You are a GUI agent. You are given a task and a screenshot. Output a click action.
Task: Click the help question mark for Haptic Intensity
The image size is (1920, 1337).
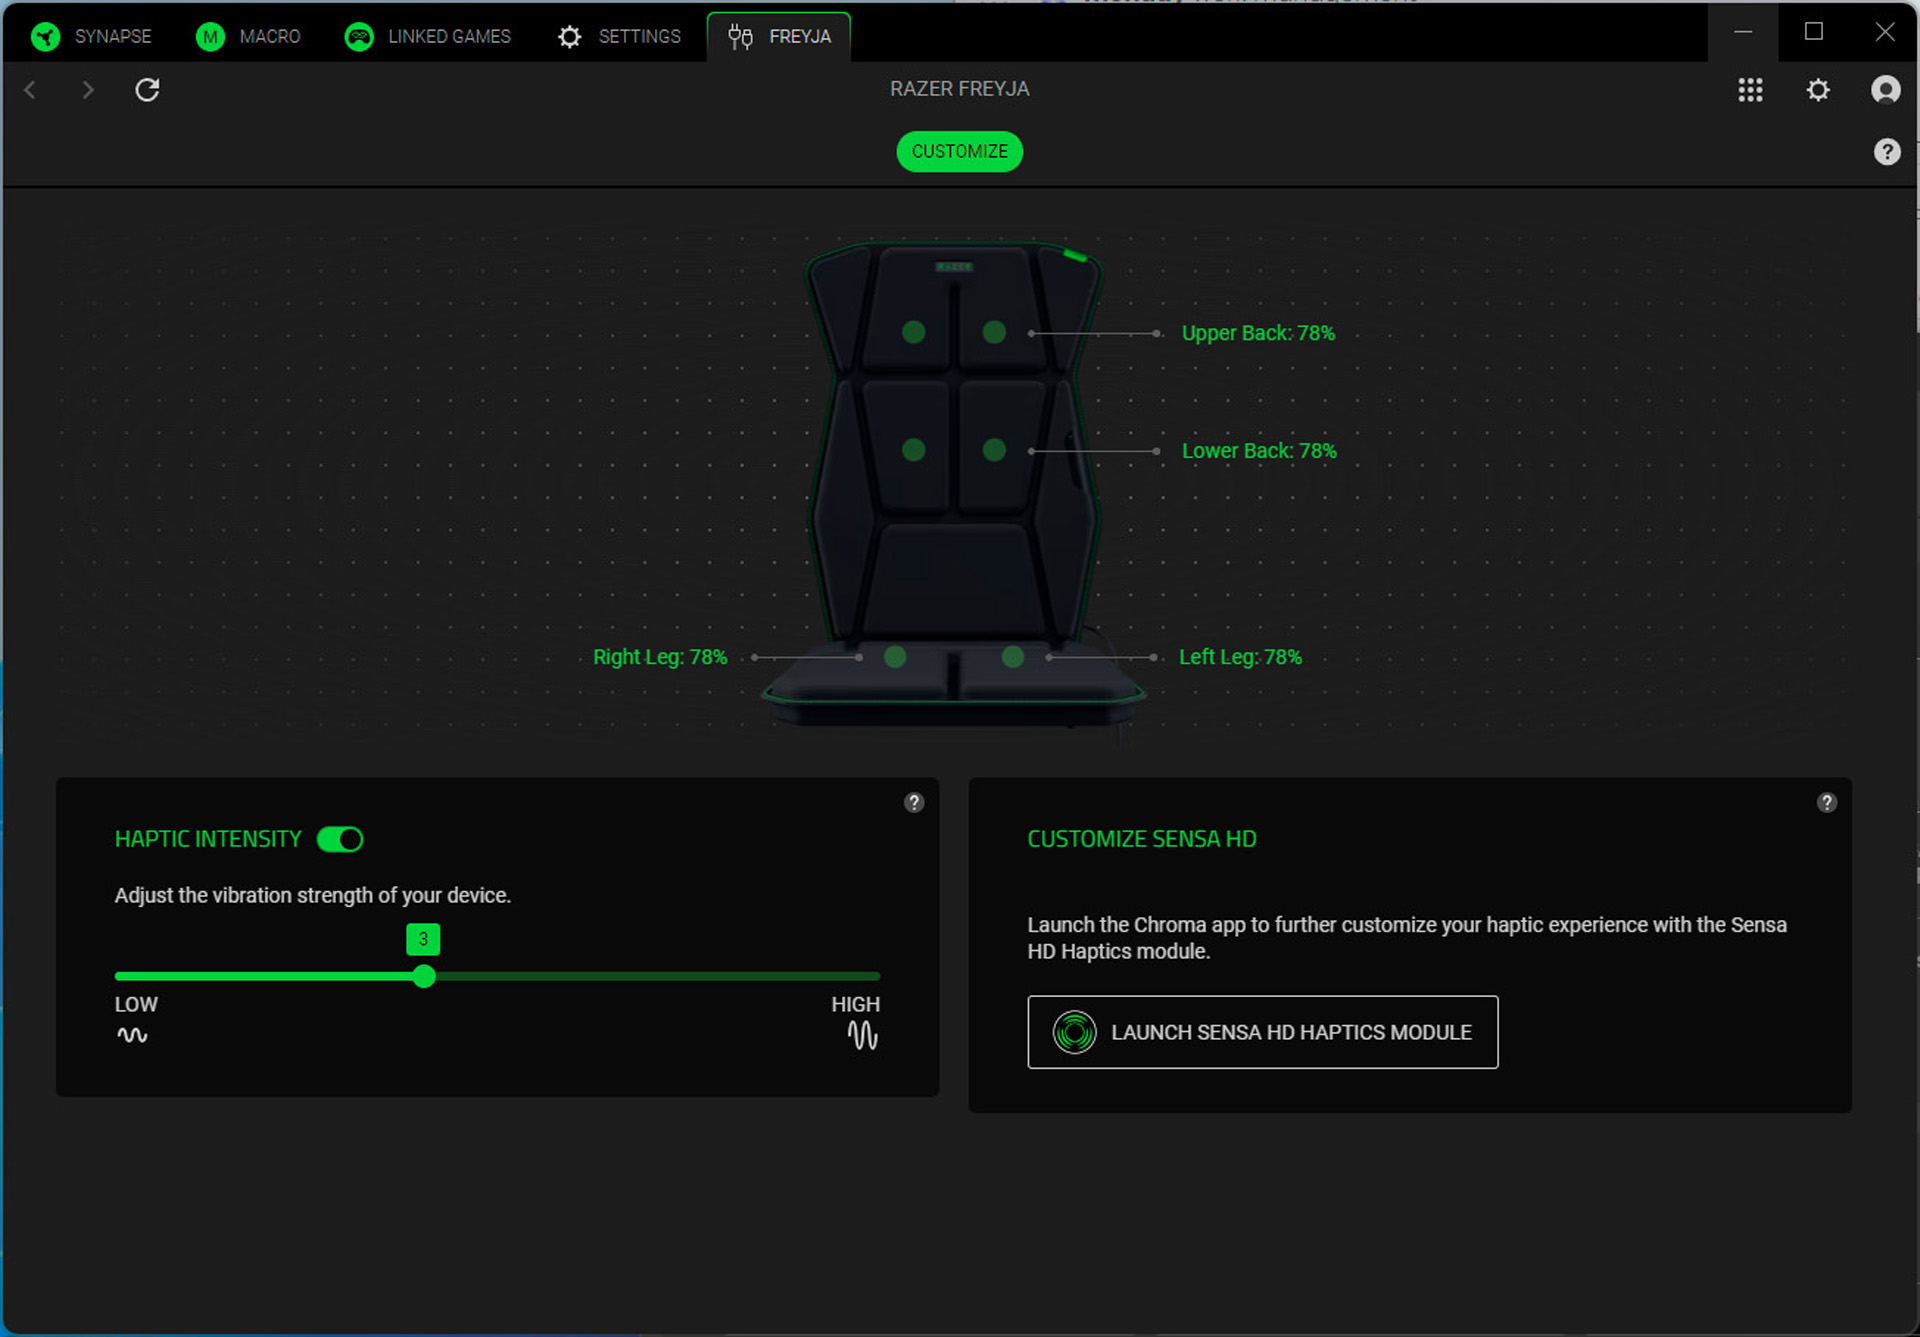[x=915, y=800]
